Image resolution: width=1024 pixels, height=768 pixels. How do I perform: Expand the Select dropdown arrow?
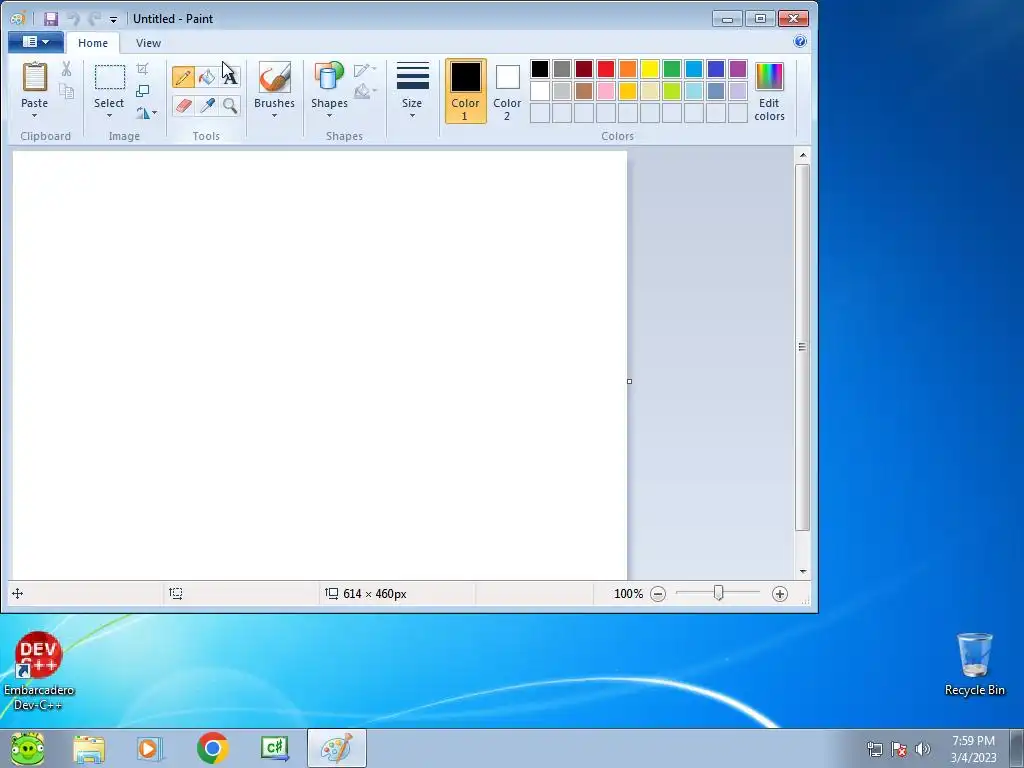pos(109,116)
